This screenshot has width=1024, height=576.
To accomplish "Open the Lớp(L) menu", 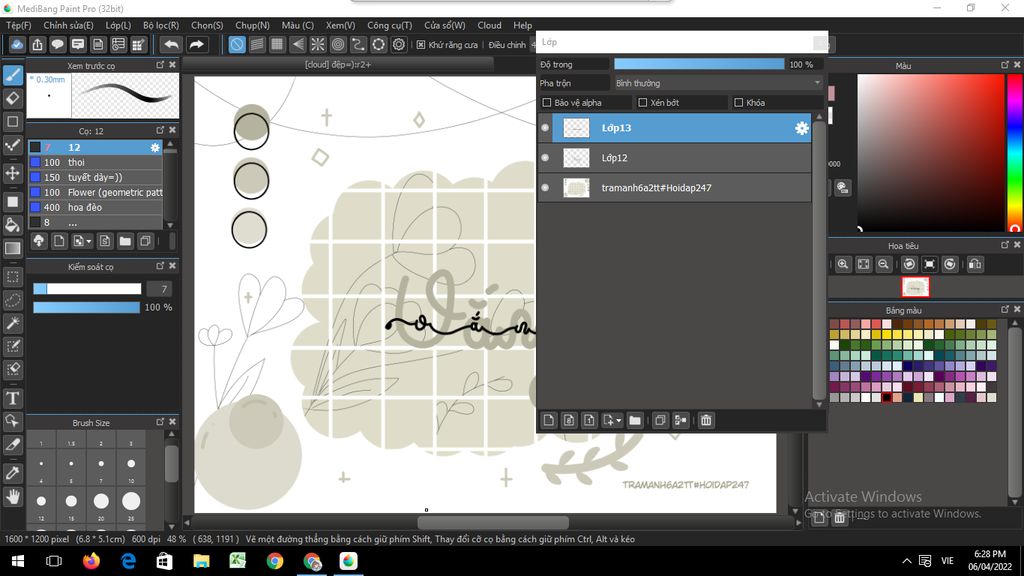I will pos(118,25).
